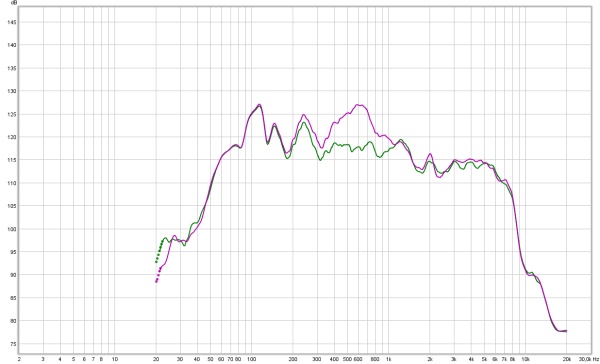
Task: Click the 1k tick label on the frequency axis
Action: coord(389,359)
